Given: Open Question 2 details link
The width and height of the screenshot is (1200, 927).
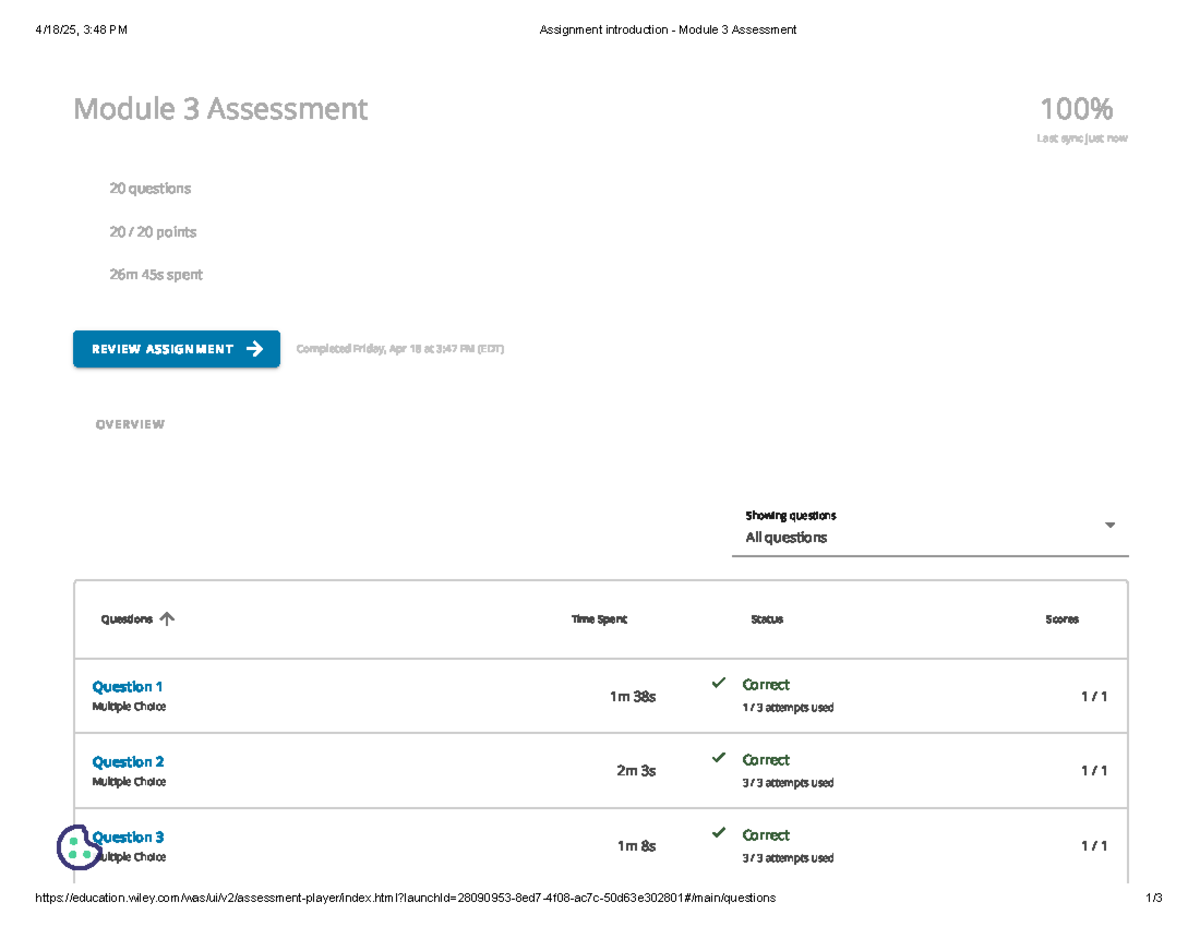Looking at the screenshot, I should tap(128, 761).
